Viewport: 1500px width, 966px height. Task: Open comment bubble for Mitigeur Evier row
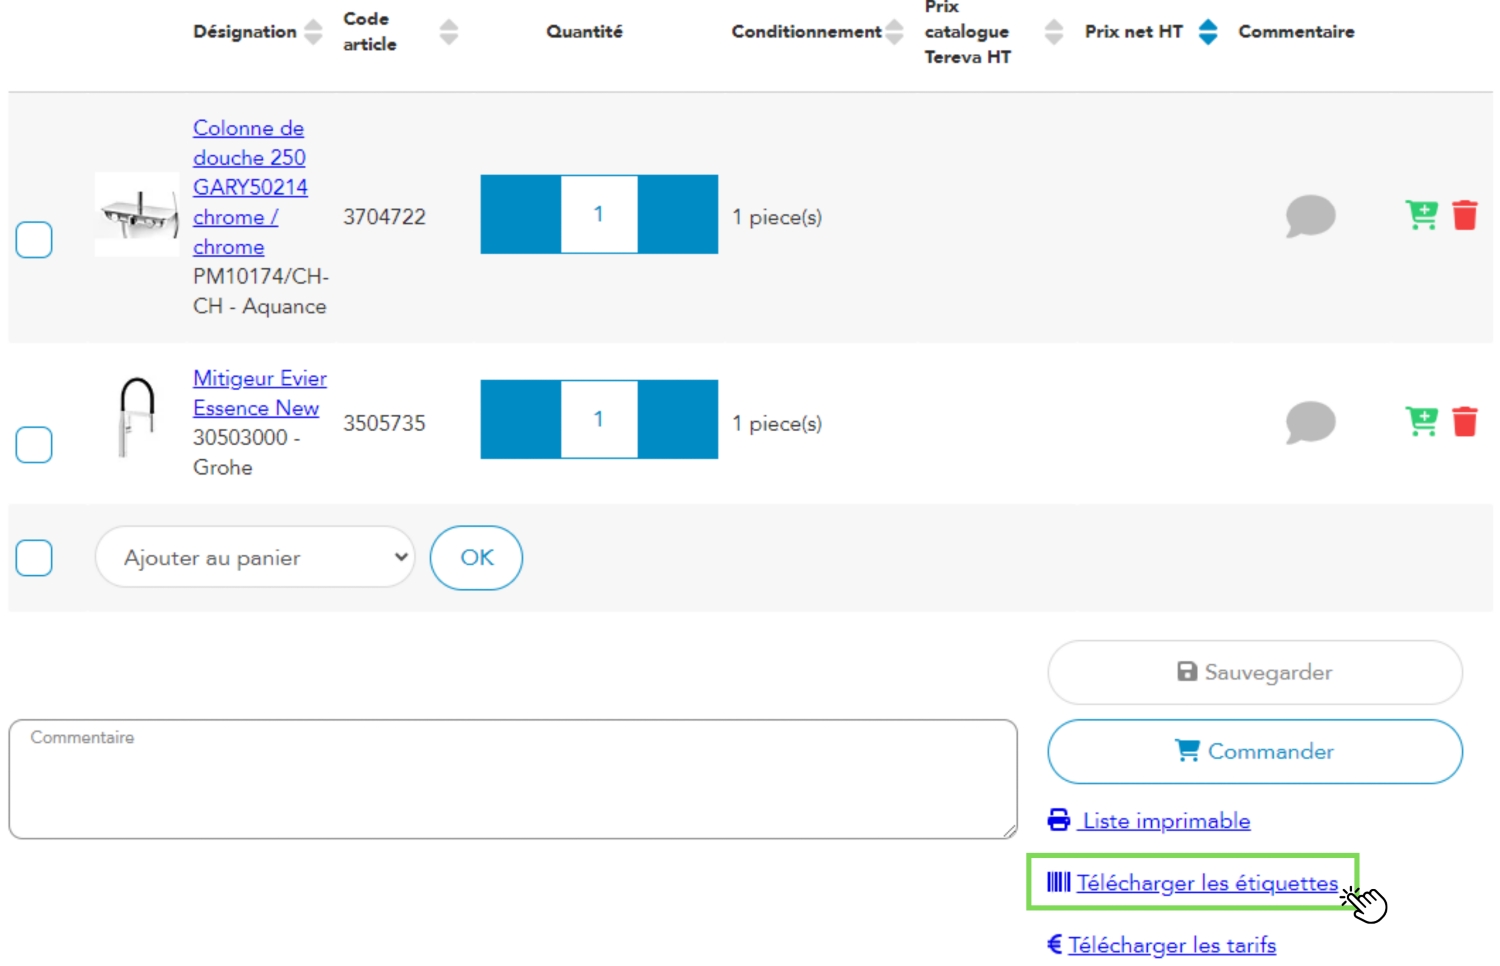[1310, 422]
